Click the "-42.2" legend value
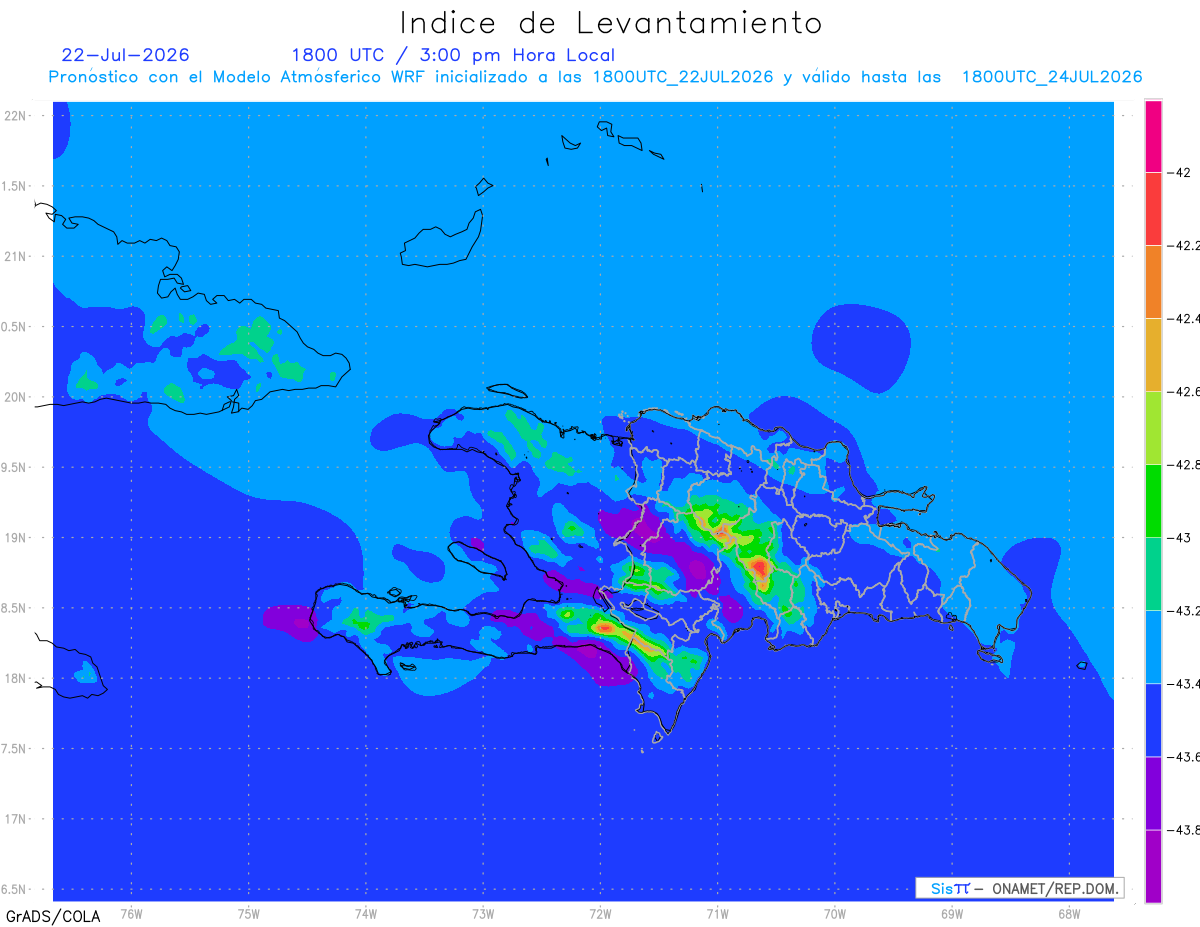The height and width of the screenshot is (927, 1200). pos(1184,245)
